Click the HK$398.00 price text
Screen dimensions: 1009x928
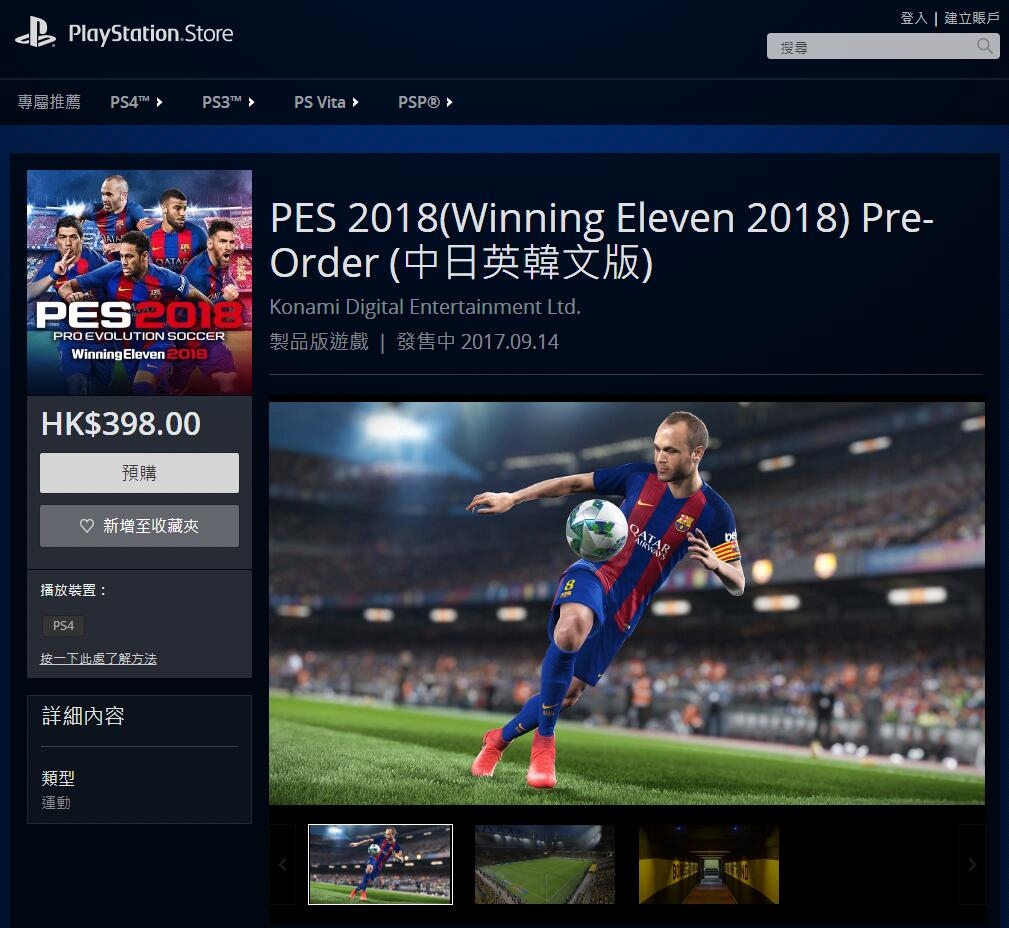click(121, 424)
